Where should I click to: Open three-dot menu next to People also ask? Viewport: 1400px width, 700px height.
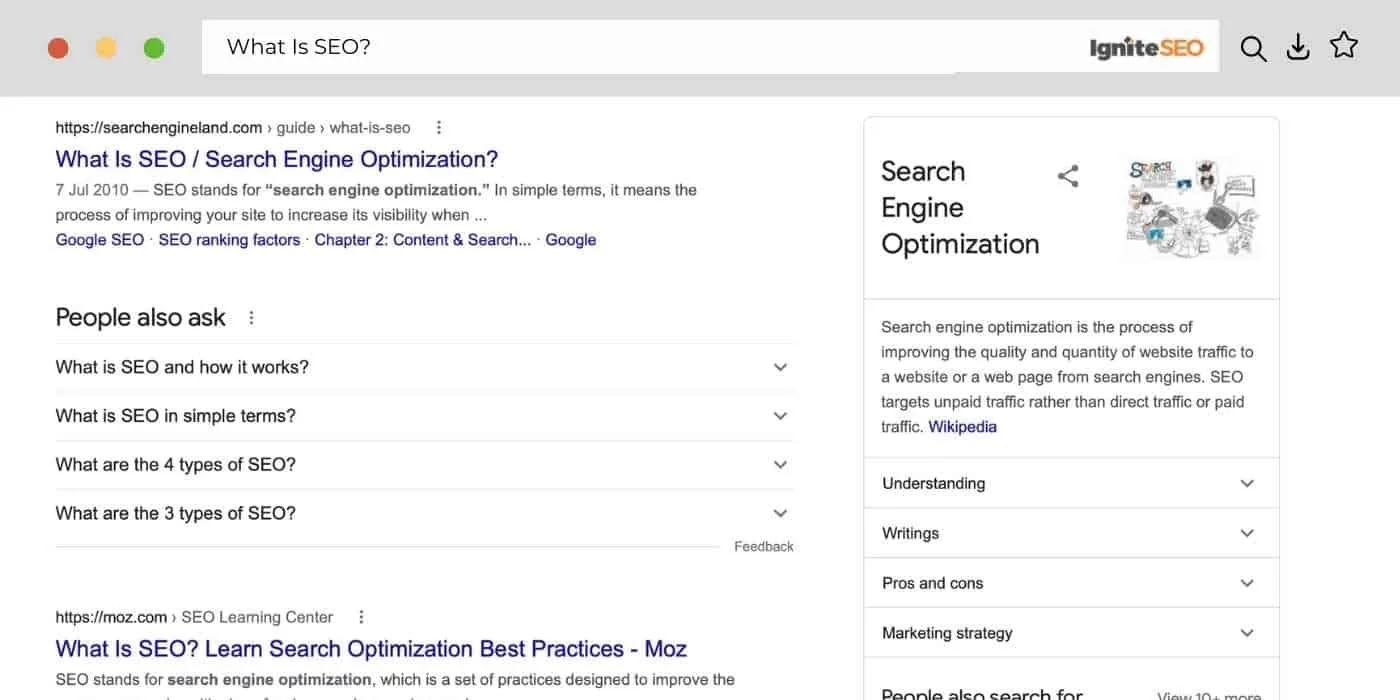(251, 318)
